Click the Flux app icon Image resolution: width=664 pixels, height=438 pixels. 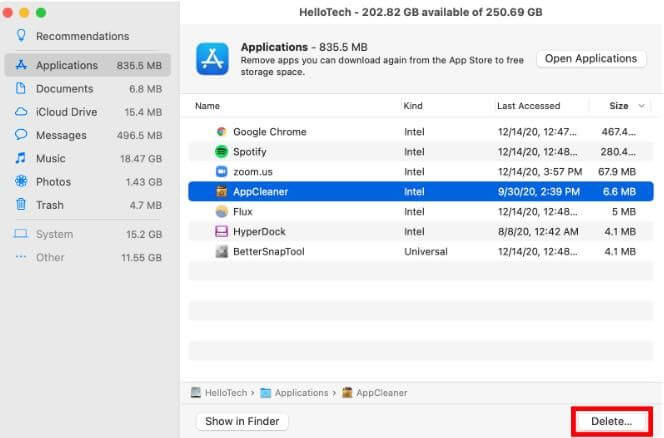[222, 212]
